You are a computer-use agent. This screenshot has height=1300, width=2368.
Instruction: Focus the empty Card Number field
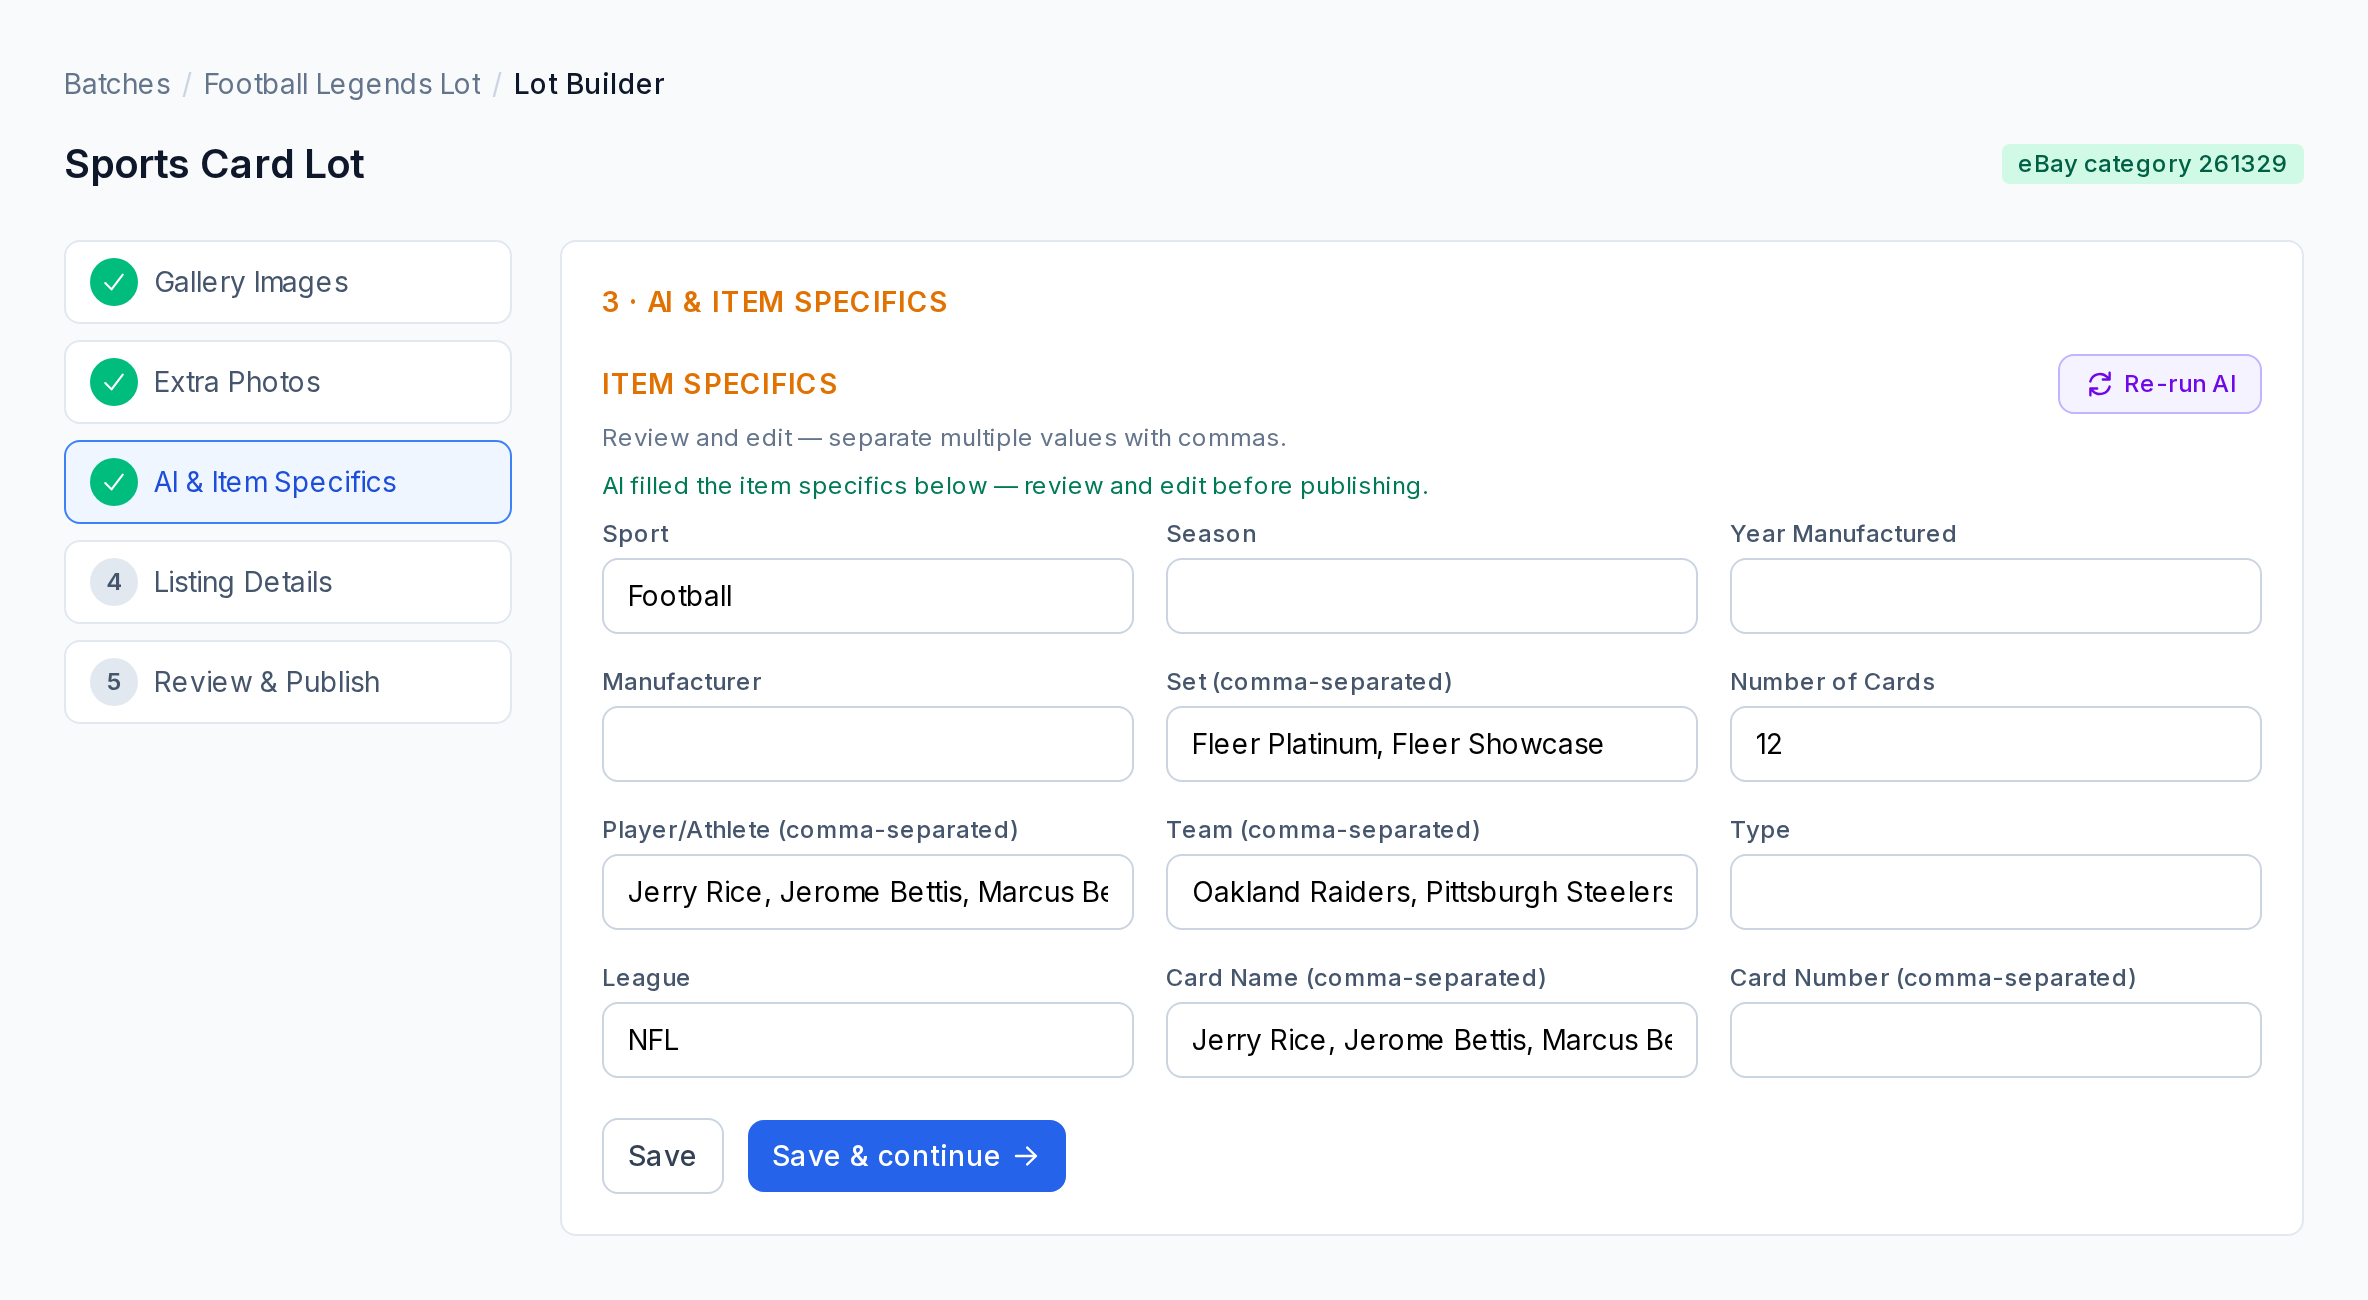(1996, 1040)
